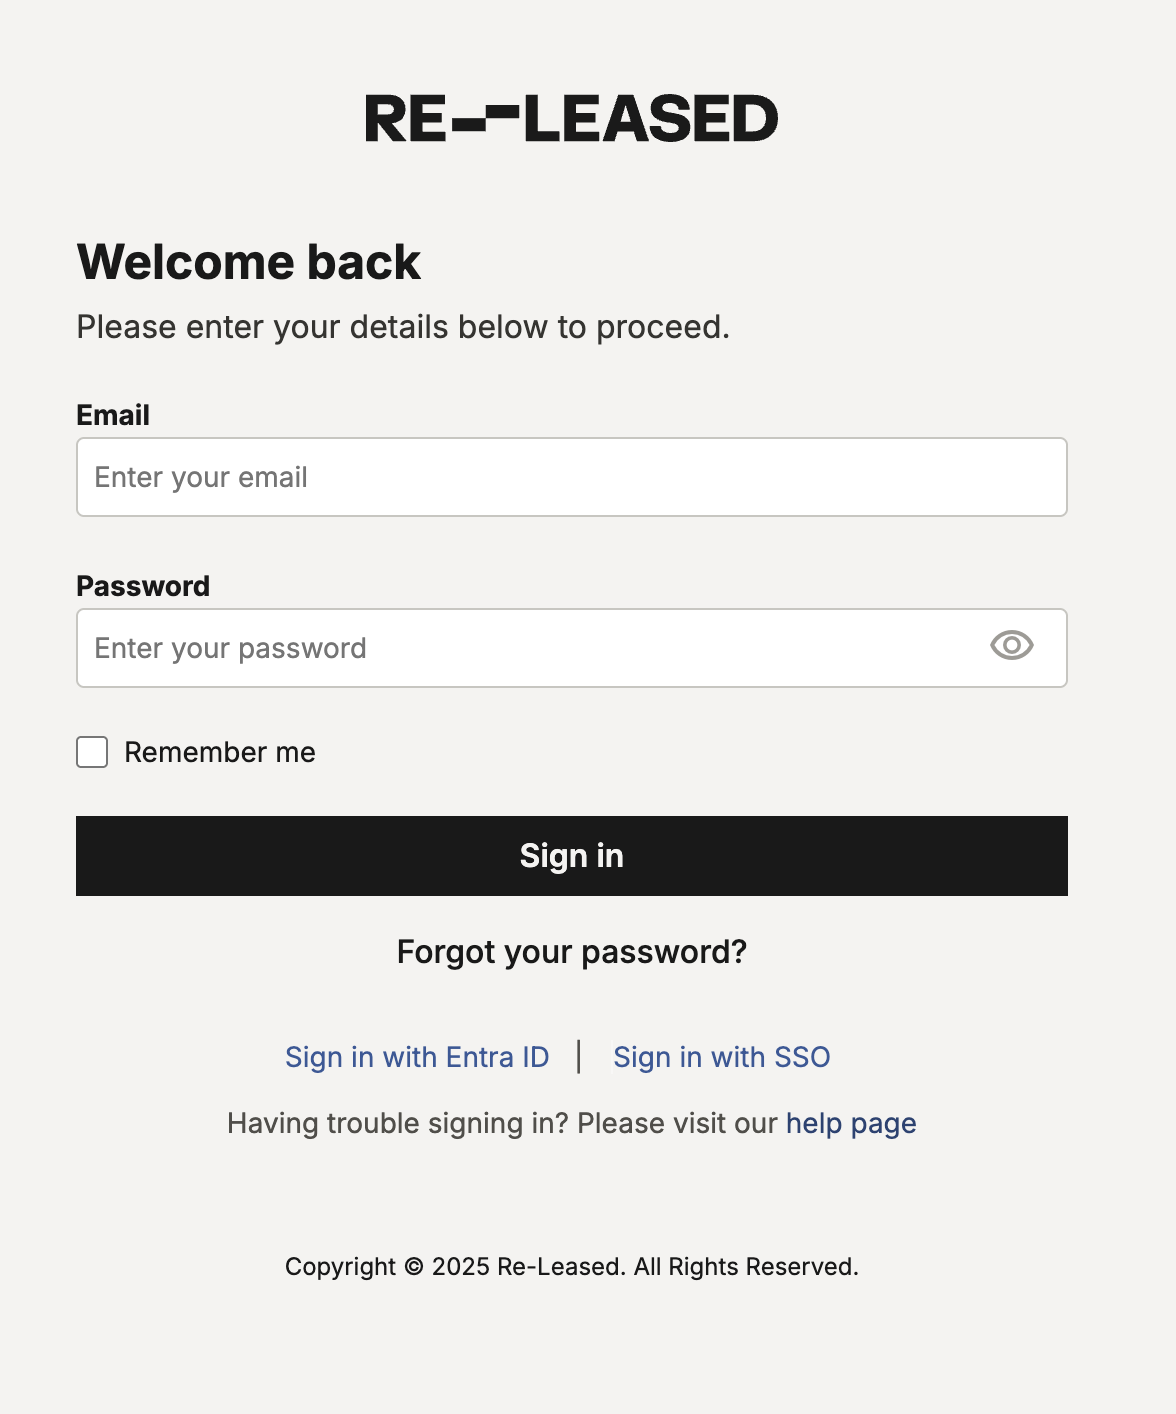
Task: Enable the Remember me checkbox
Action: [x=92, y=752]
